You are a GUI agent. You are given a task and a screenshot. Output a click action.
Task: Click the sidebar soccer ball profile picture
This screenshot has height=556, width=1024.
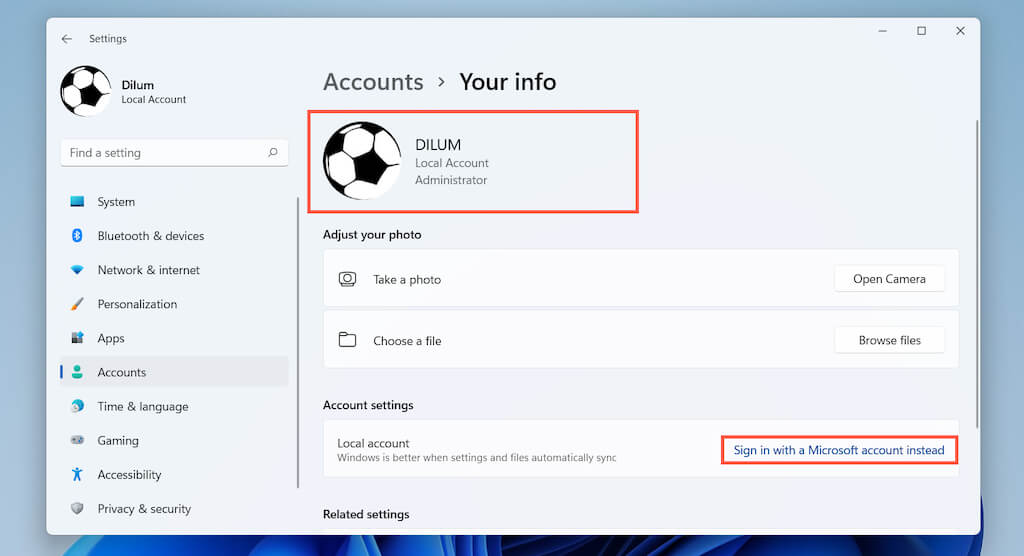click(x=85, y=91)
